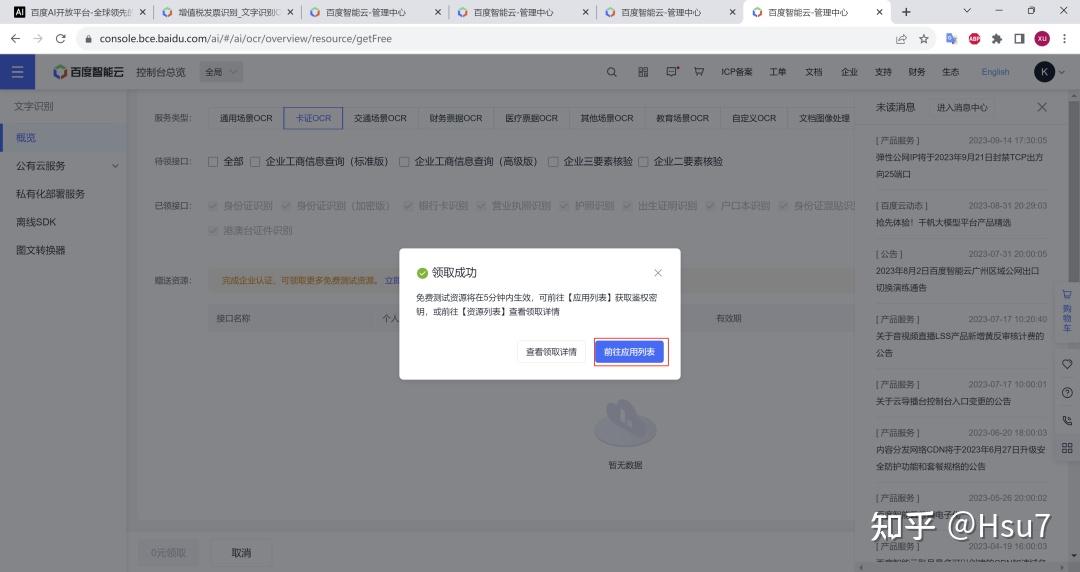Viewport: 1080px width, 572px height.
Task: Toggle the browser side panel icon
Action: pyautogui.click(x=1019, y=39)
